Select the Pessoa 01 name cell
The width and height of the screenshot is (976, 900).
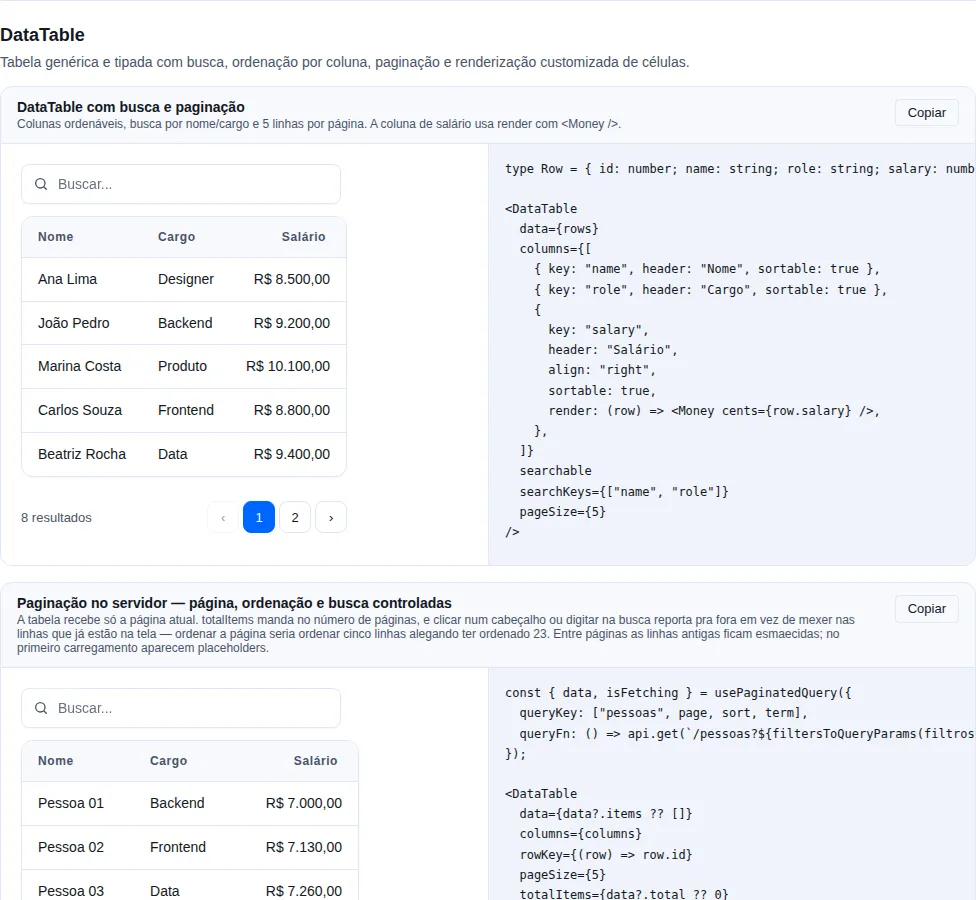click(x=71, y=804)
